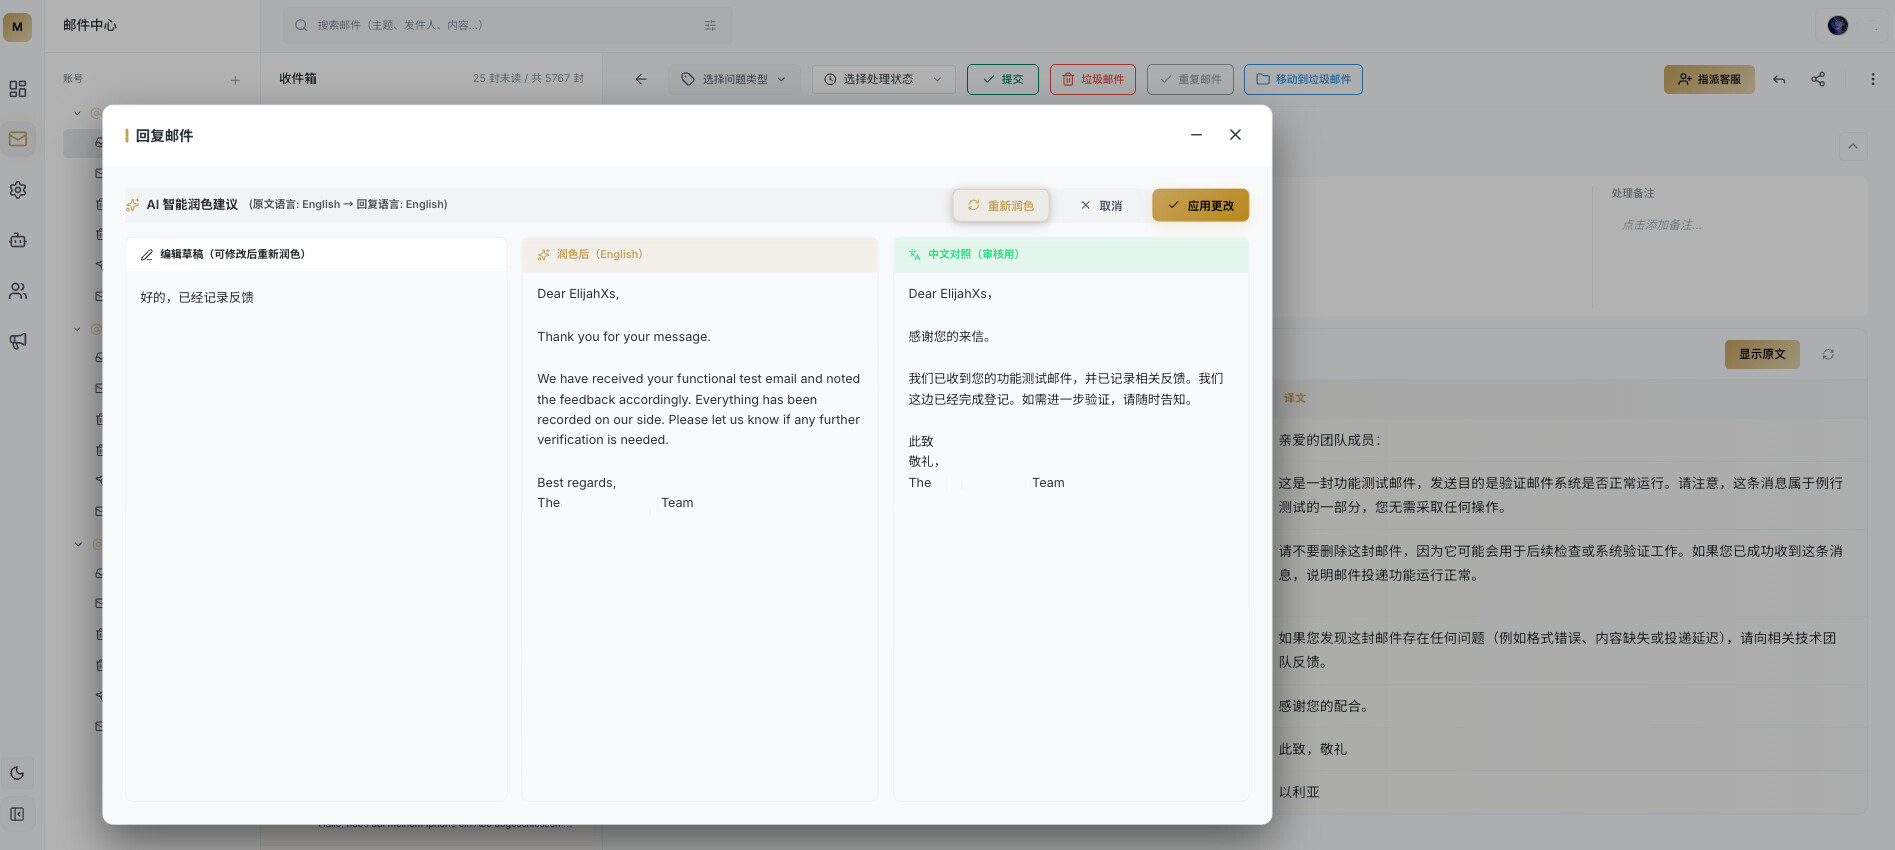Click the 显示原文 button
The height and width of the screenshot is (850, 1895).
pos(1762,354)
